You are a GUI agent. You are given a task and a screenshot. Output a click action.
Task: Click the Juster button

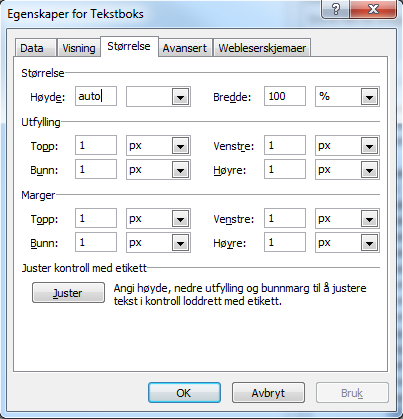[x=68, y=293]
